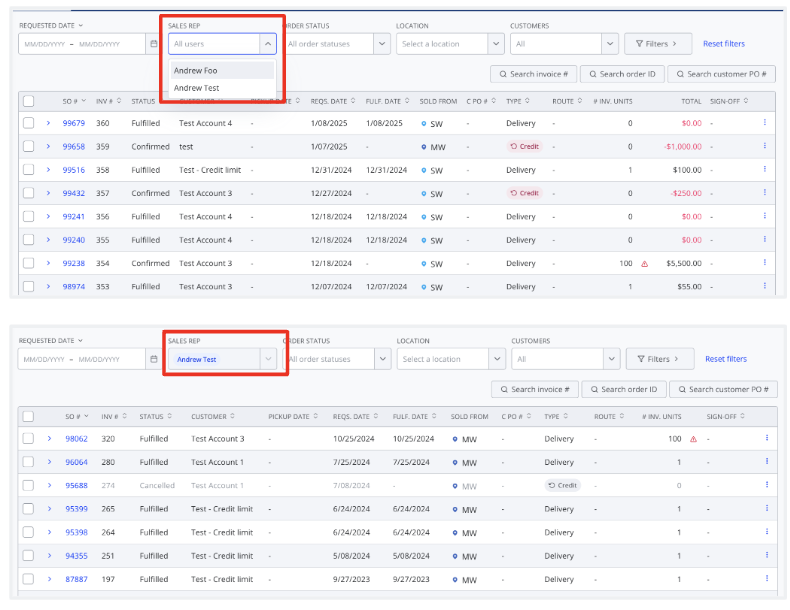Click the Cancelled status of order 95688

point(157,486)
